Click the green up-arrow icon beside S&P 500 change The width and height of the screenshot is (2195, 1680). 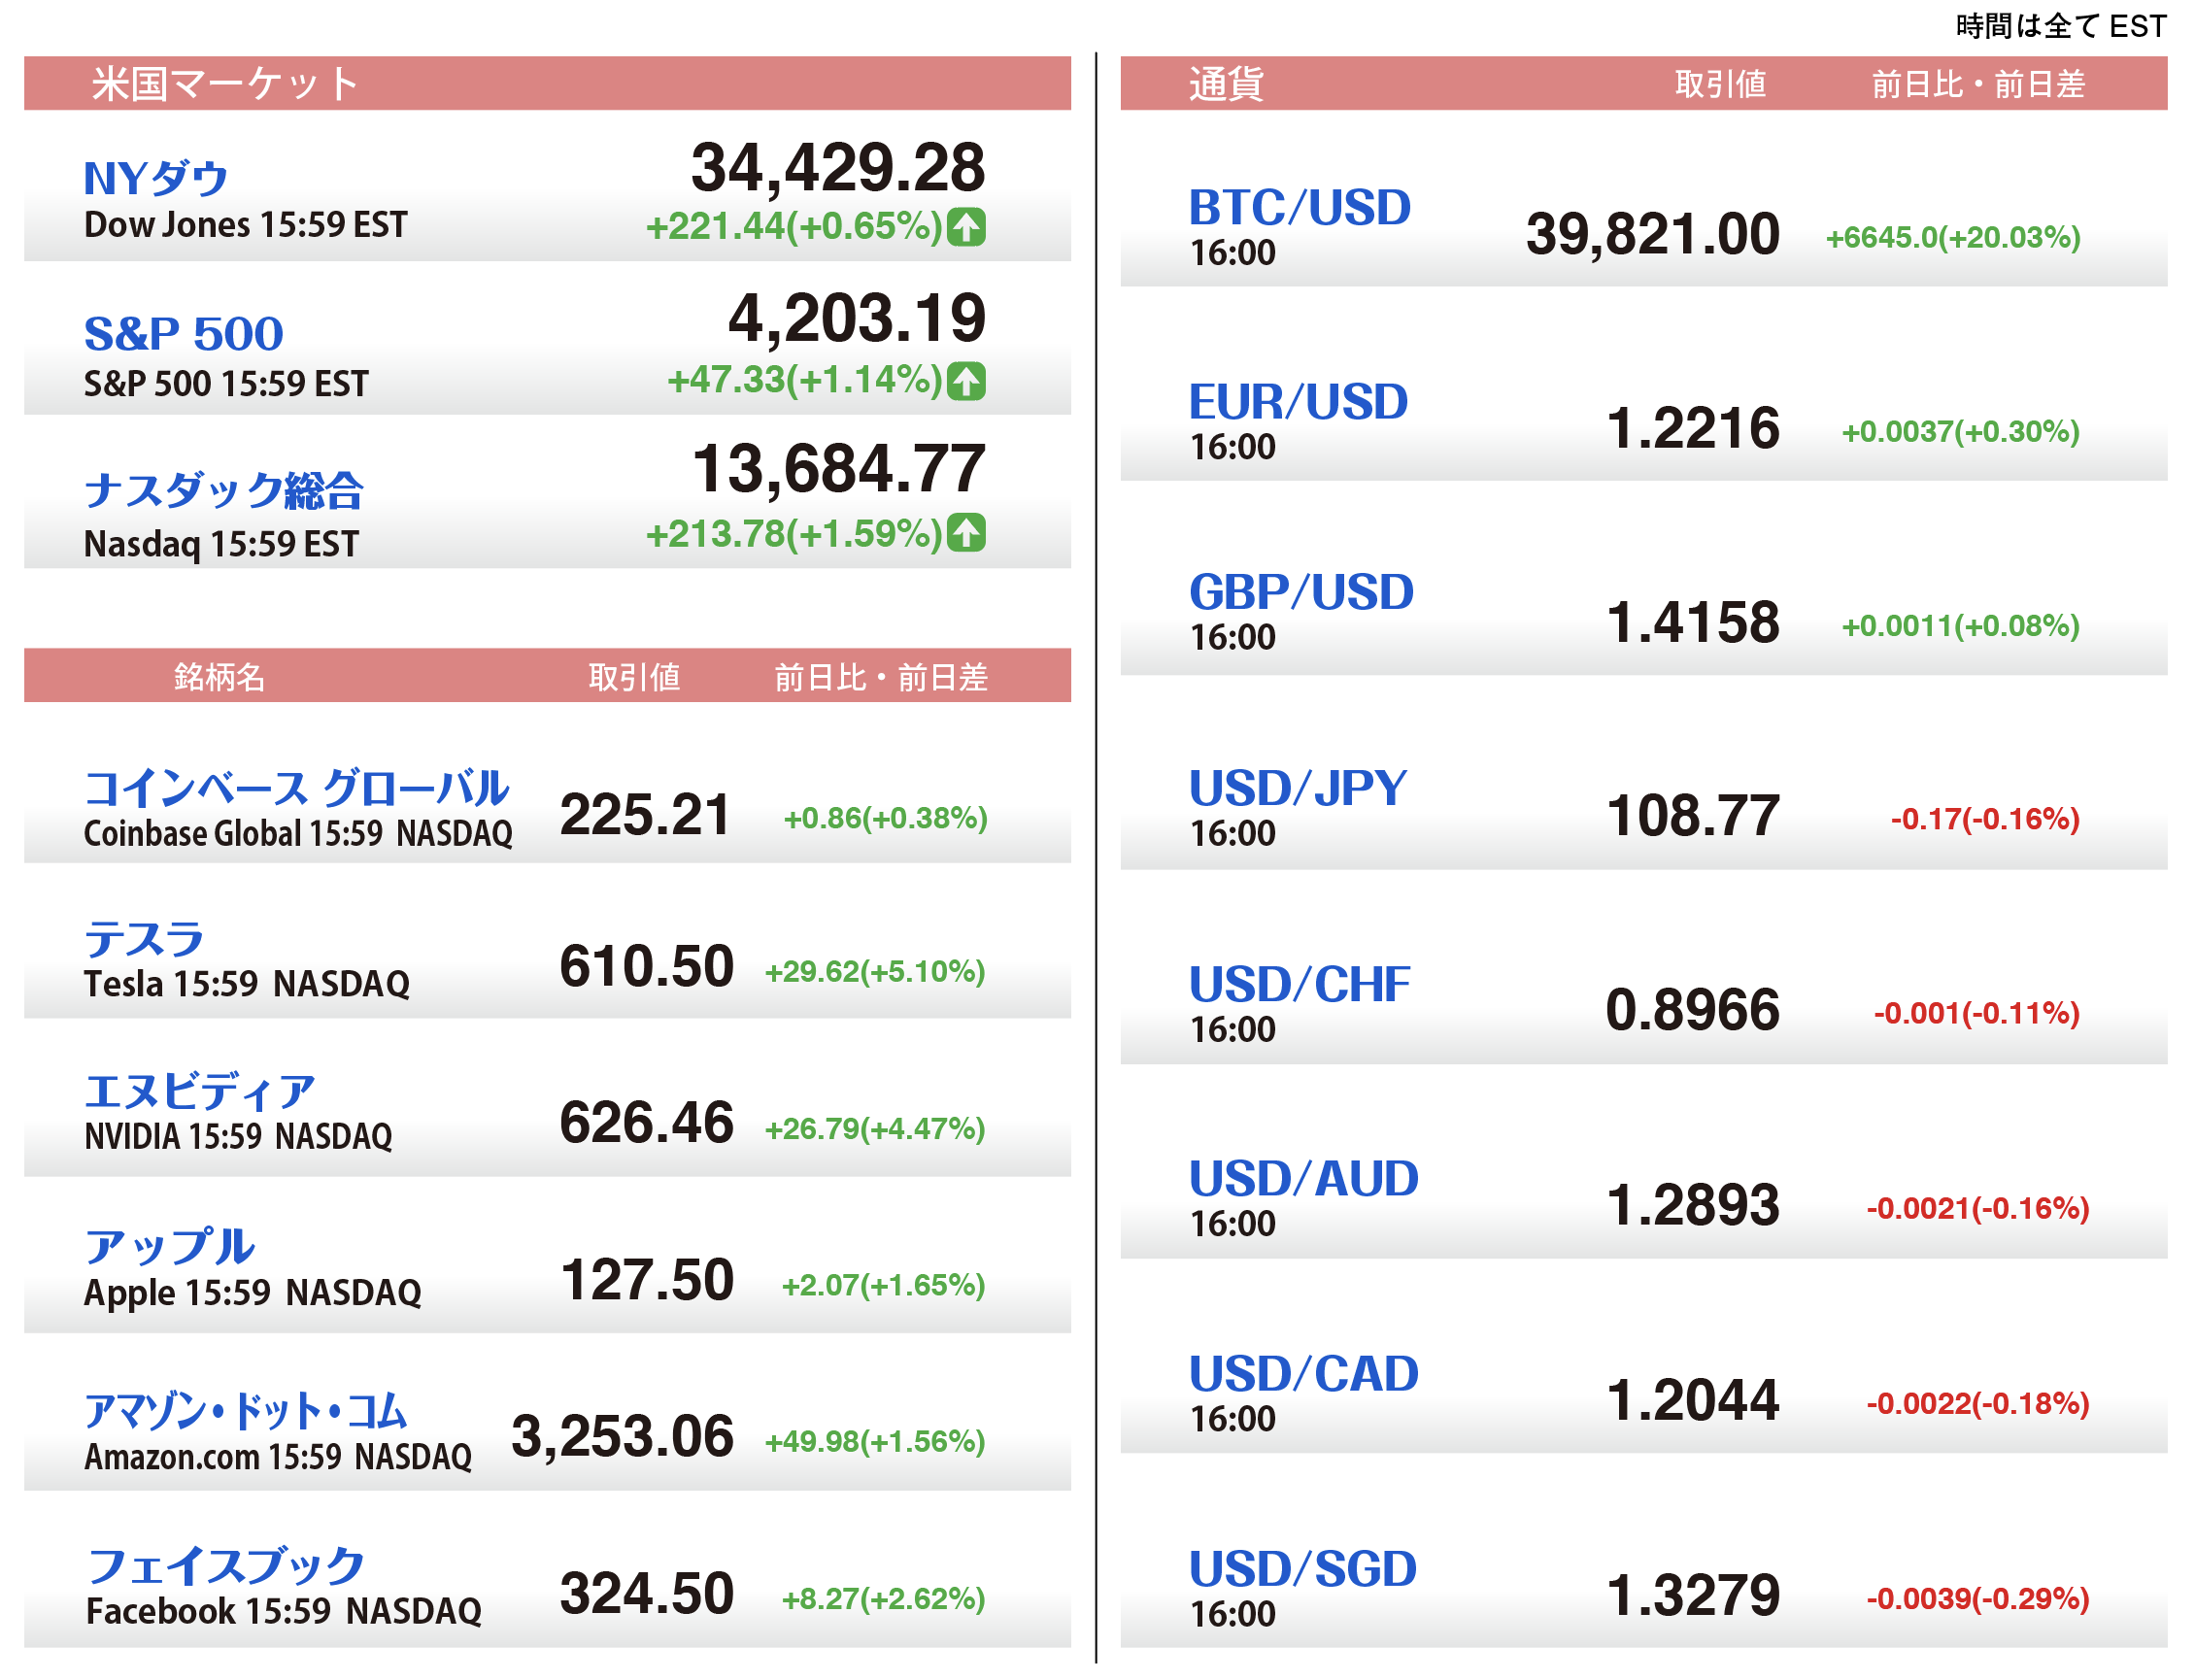967,381
